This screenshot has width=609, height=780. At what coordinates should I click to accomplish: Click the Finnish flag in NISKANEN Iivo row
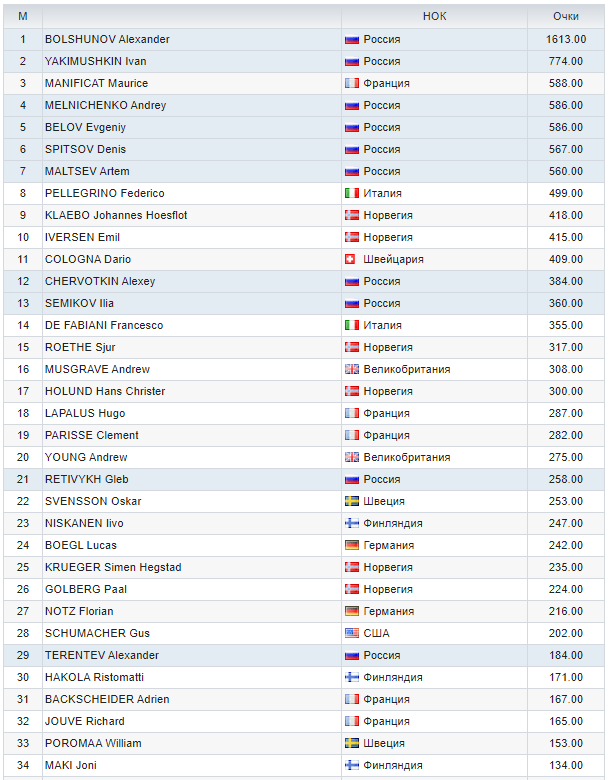(351, 523)
